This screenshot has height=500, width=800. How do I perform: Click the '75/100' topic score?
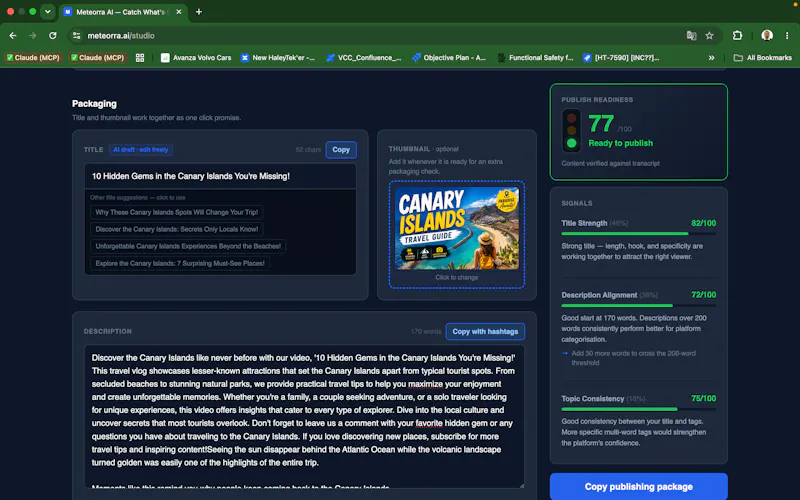coord(703,398)
